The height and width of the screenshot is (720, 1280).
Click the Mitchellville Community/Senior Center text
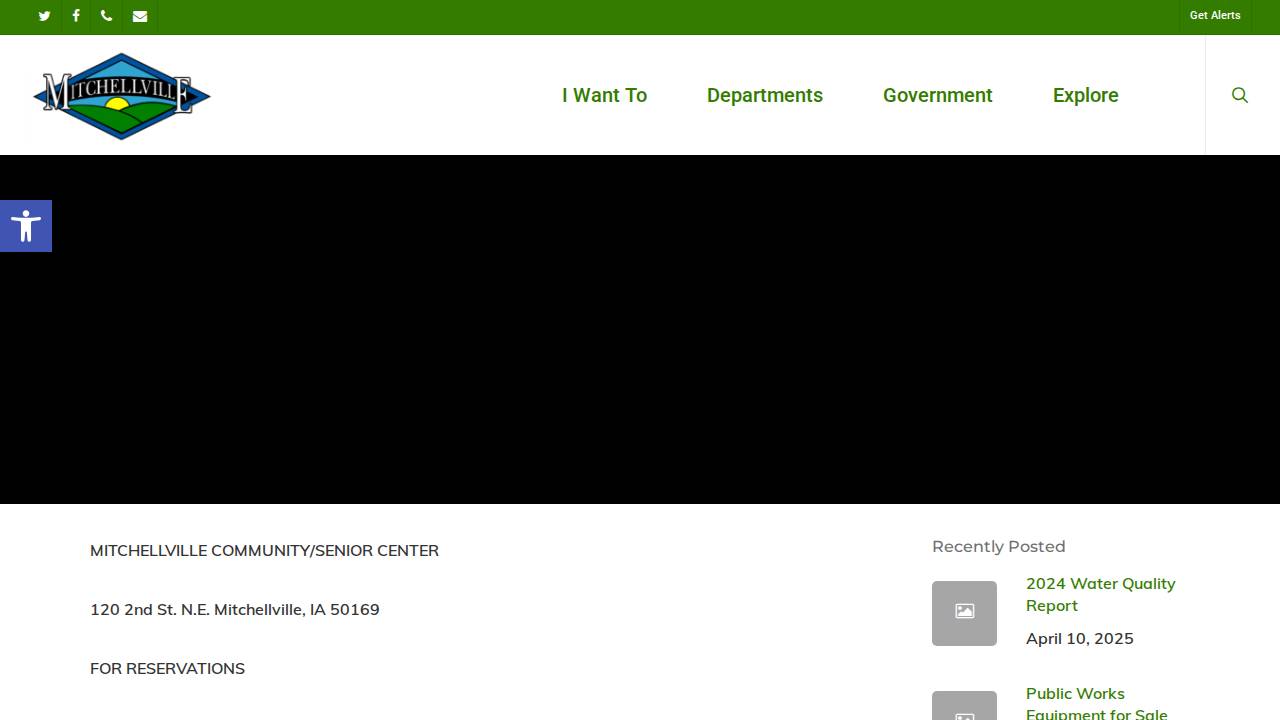pyautogui.click(x=264, y=550)
